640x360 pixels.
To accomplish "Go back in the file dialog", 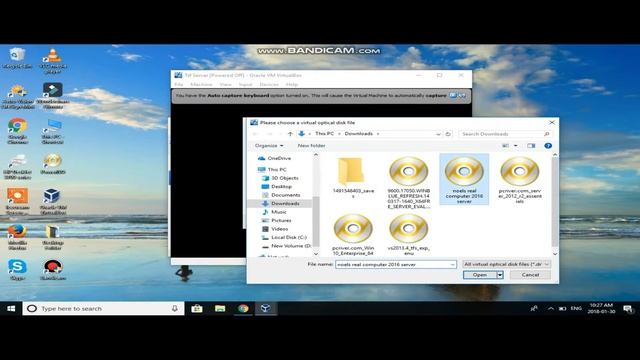I will point(256,134).
